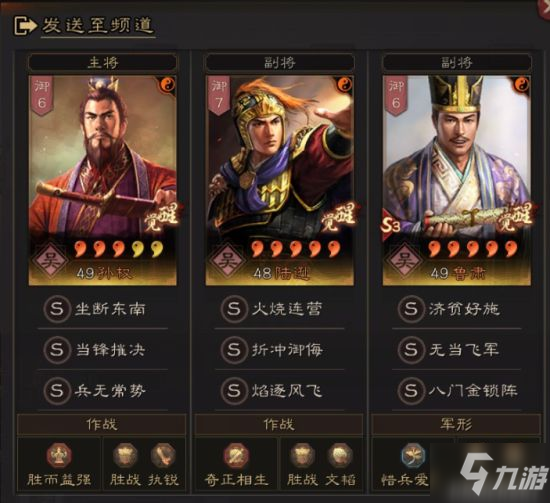The width and height of the screenshot is (550, 503).
Task: Click the yin-yang icon on 鲁肃's card
Action: 522,85
